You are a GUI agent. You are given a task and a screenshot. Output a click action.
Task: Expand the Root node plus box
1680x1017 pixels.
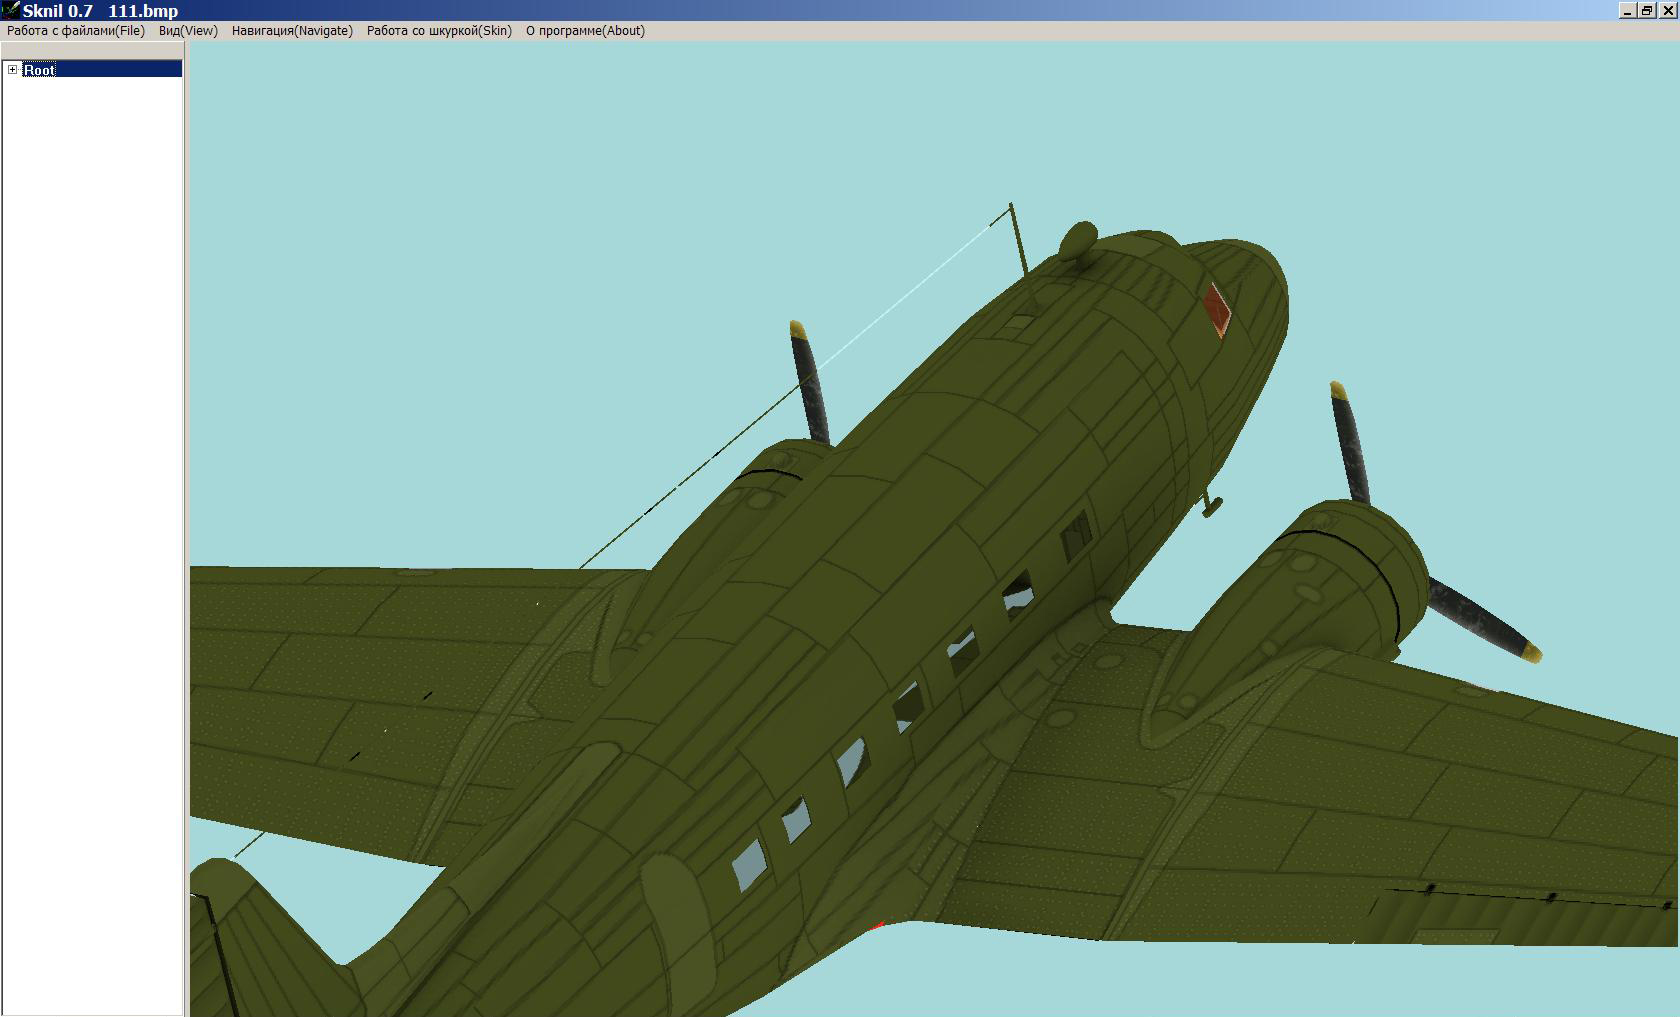(13, 70)
